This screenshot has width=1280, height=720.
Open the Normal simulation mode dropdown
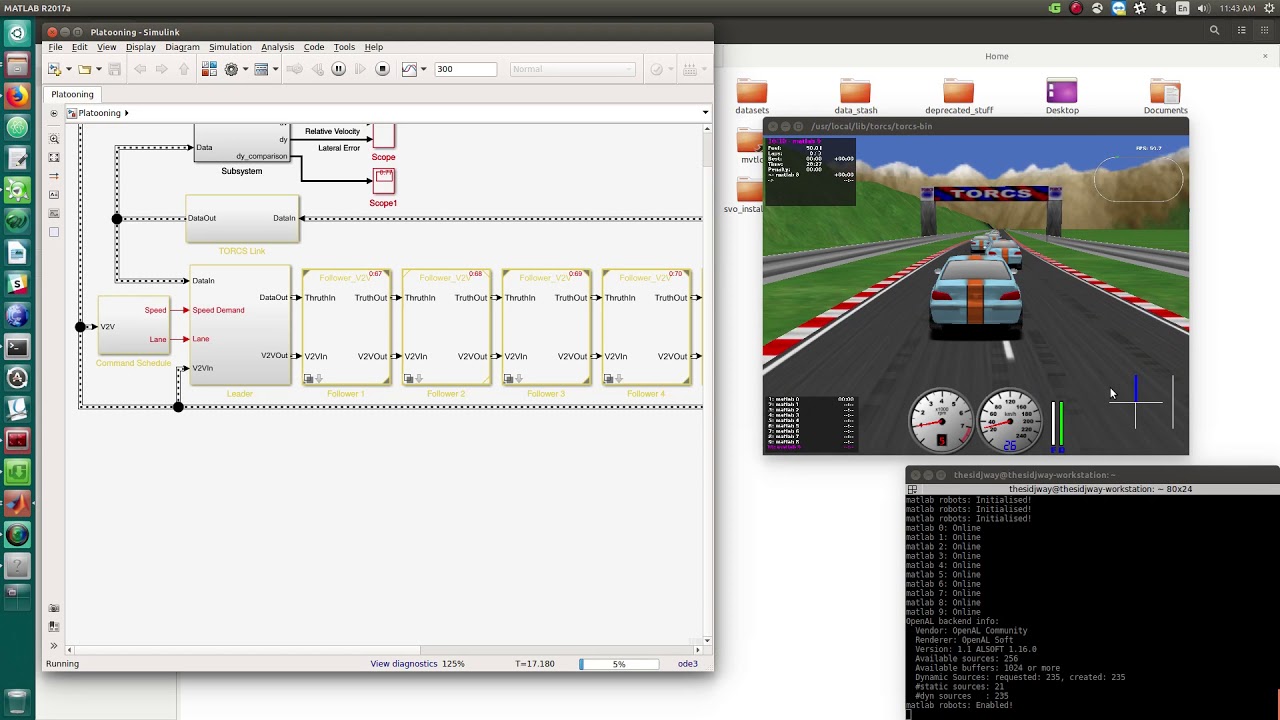coord(573,69)
